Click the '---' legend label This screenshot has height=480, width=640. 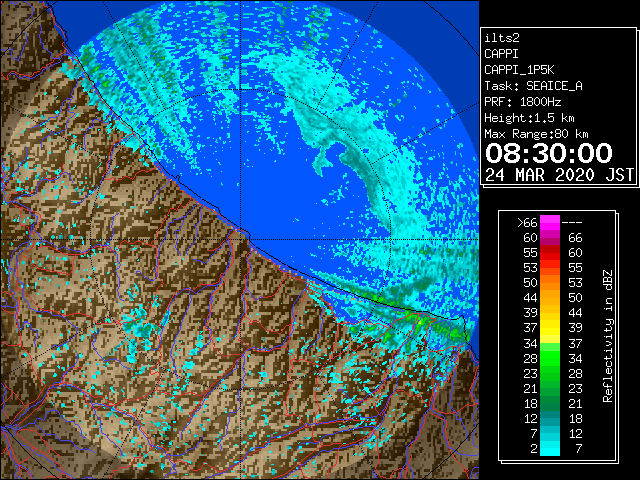(x=572, y=223)
